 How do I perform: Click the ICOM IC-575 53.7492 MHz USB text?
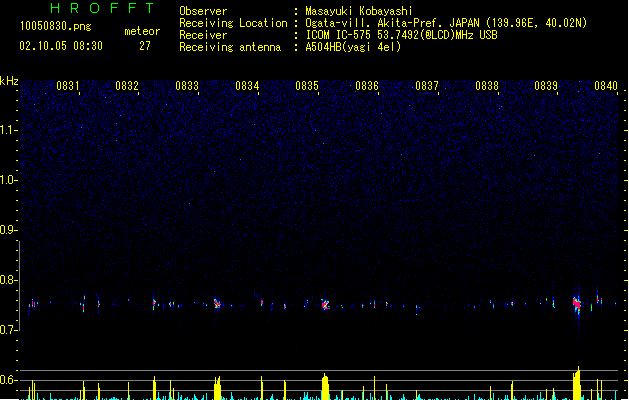(x=401, y=35)
